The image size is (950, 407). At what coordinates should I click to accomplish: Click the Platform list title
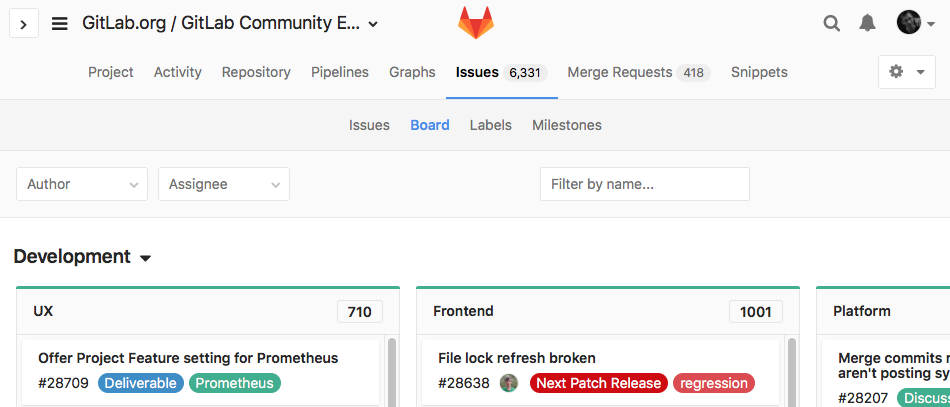click(862, 311)
